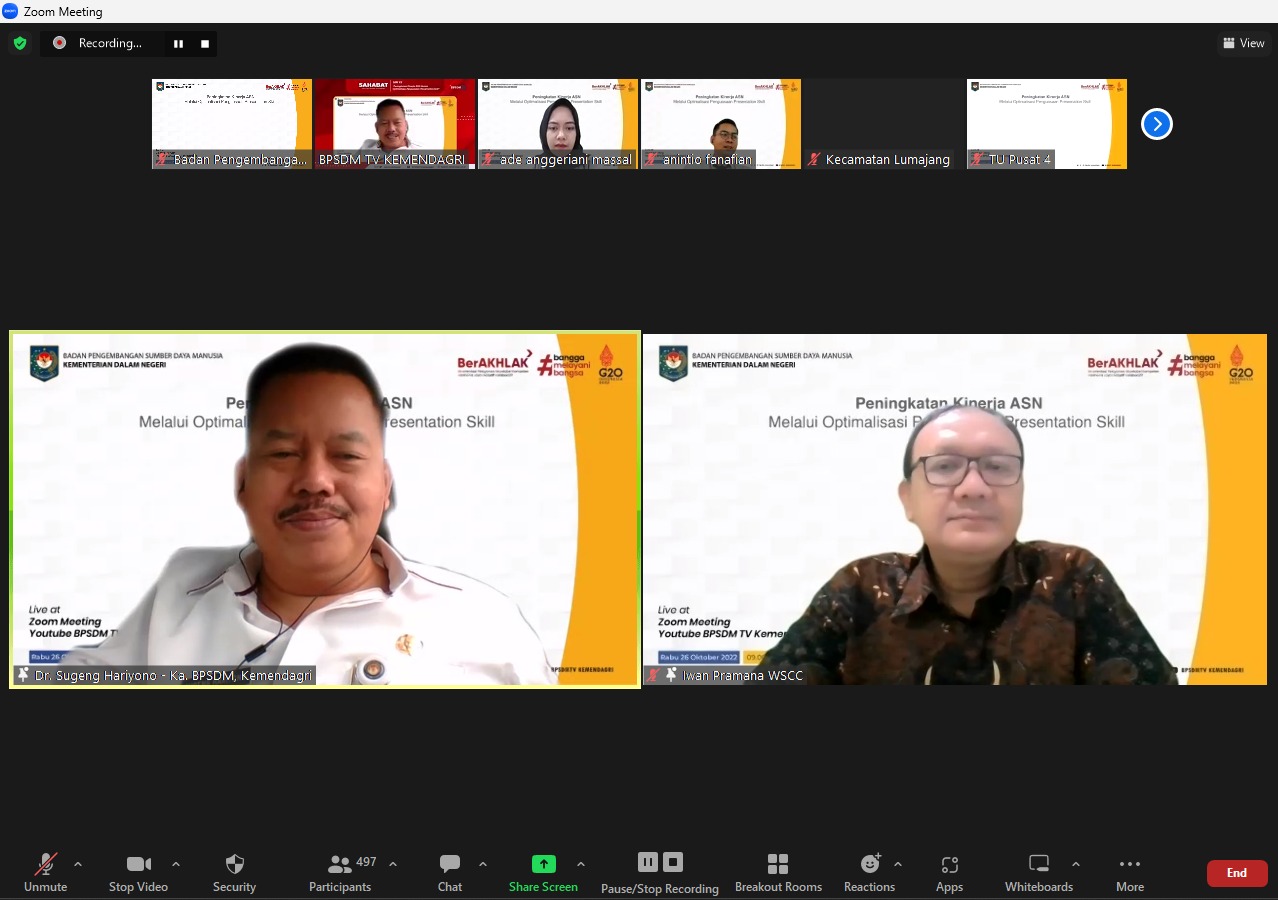Open the Security shield options
Screen dimensions: 1278x900
[x=234, y=872]
